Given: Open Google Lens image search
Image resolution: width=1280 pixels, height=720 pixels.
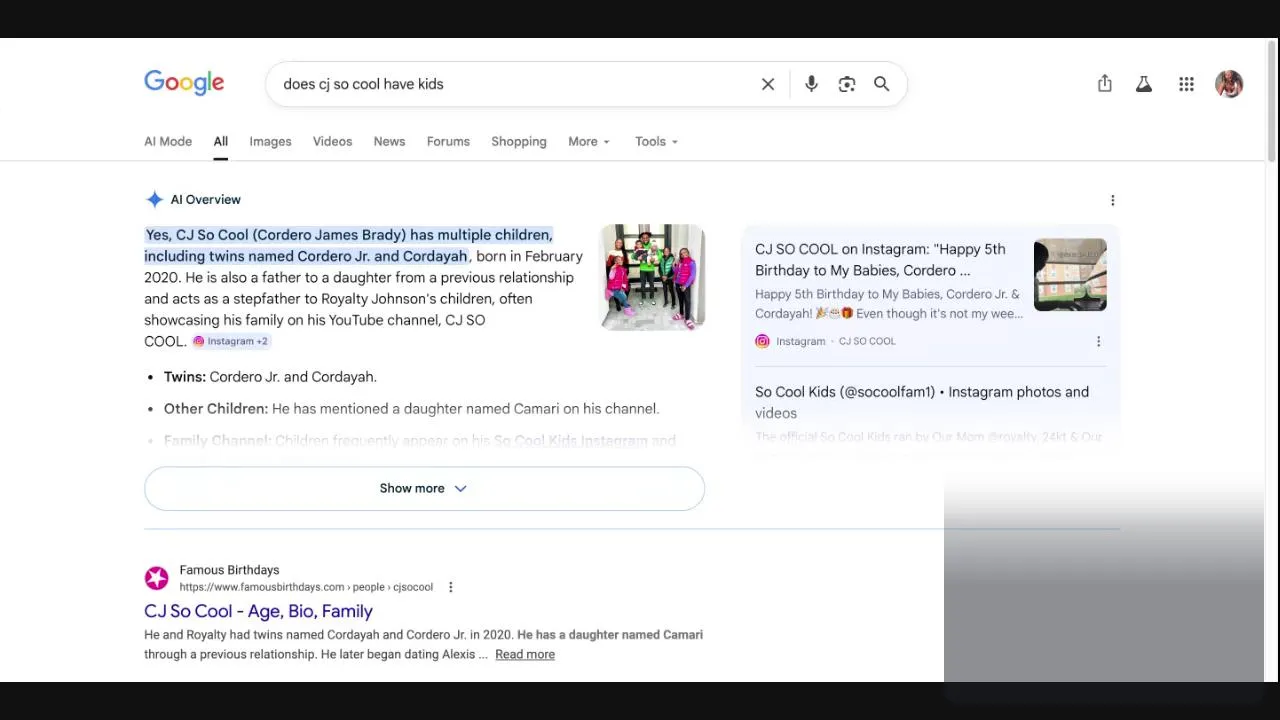Looking at the screenshot, I should 847,84.
